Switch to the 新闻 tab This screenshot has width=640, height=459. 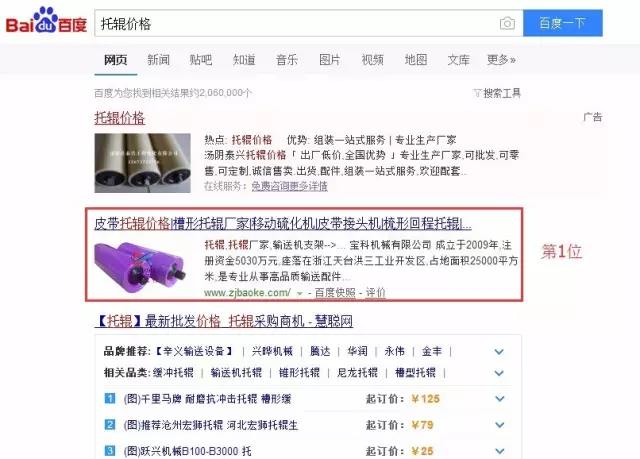point(158,60)
